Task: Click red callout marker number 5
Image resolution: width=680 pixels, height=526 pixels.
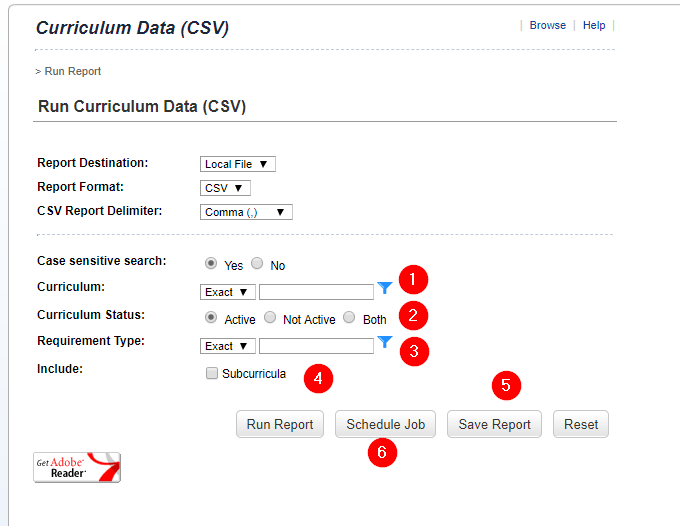Action: click(x=506, y=385)
